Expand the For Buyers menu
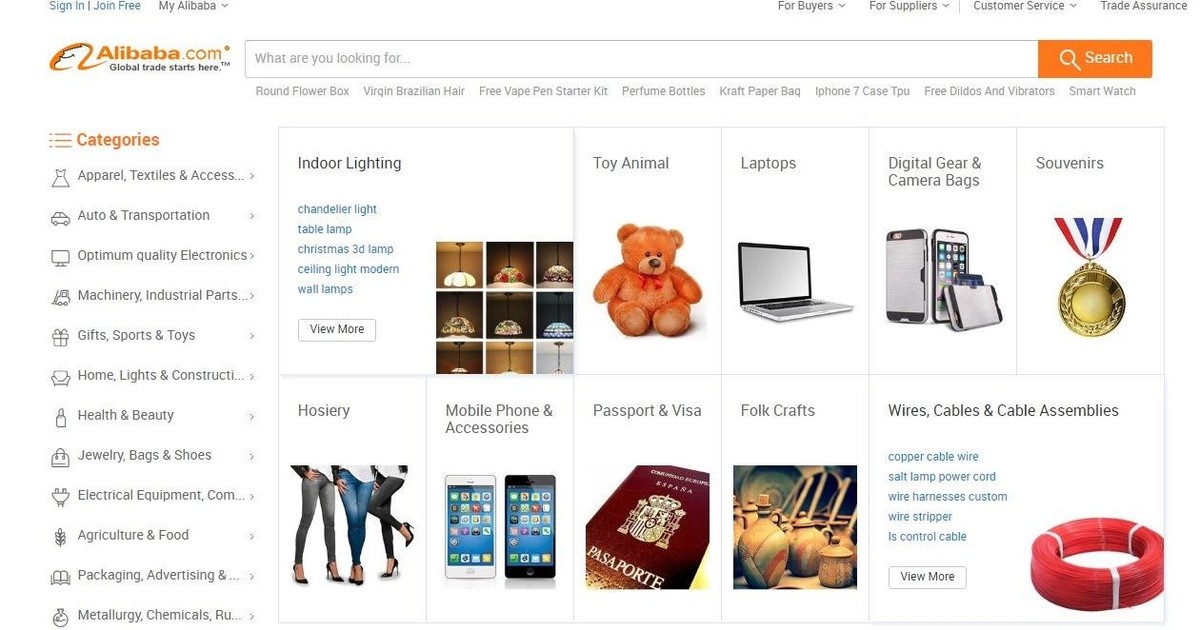This screenshot has height=630, width=1200. (x=811, y=6)
